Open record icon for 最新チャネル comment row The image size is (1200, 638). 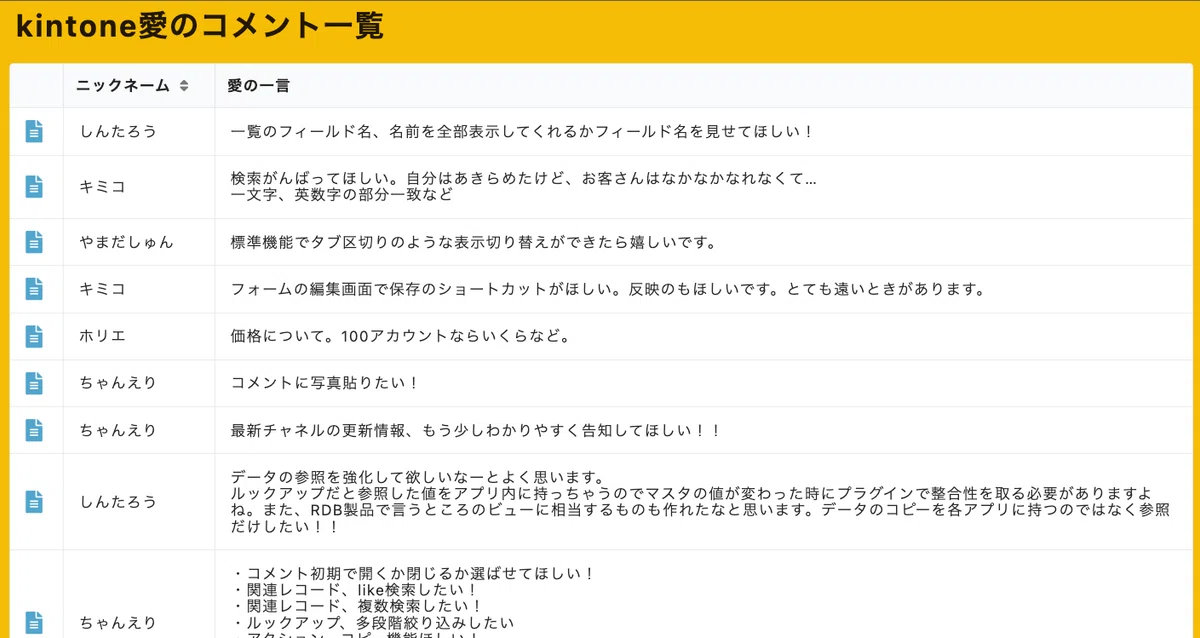tap(35, 430)
